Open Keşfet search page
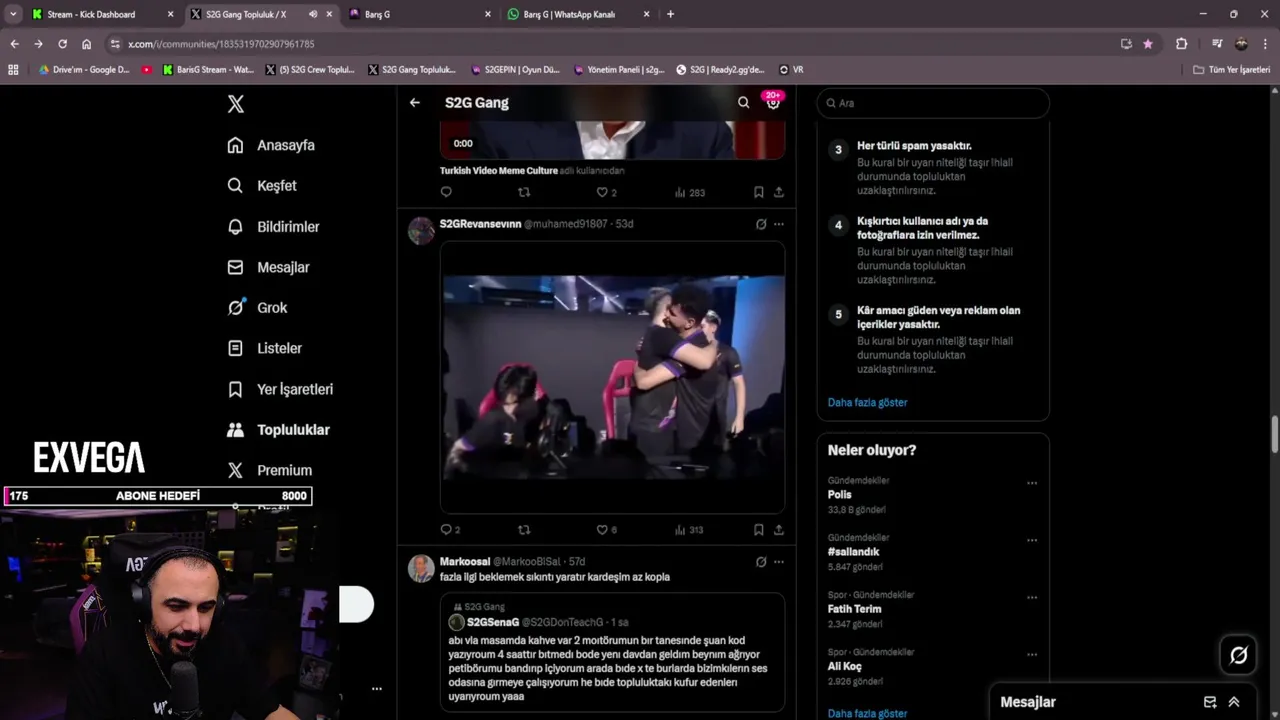Image resolution: width=1280 pixels, height=720 pixels. point(262,186)
